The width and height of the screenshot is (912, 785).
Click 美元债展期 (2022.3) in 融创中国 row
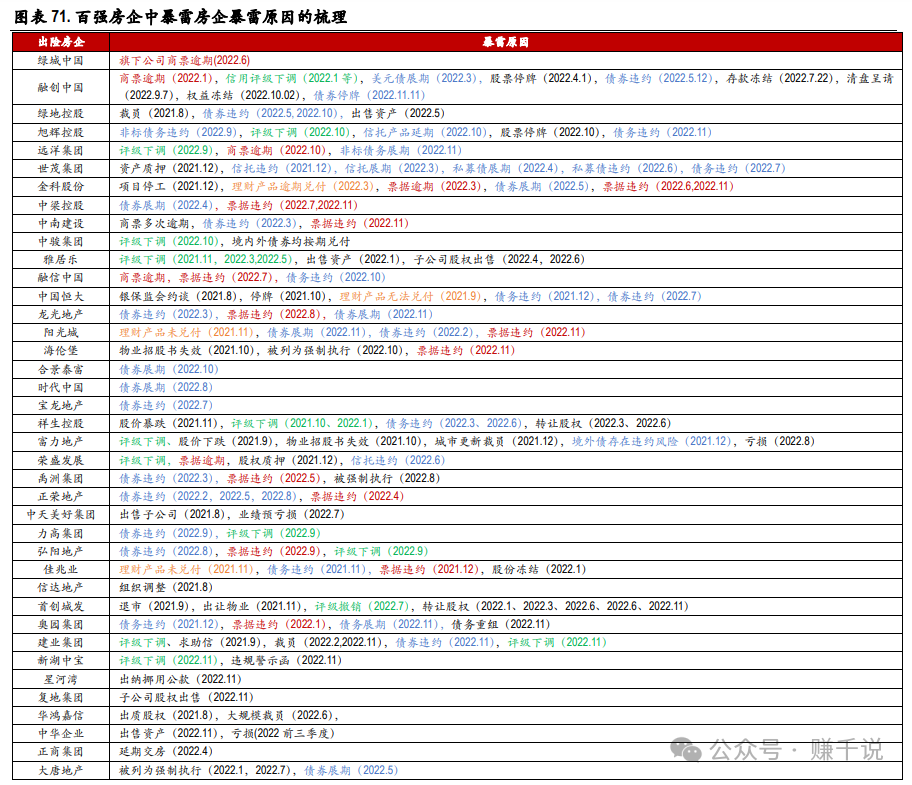424,78
